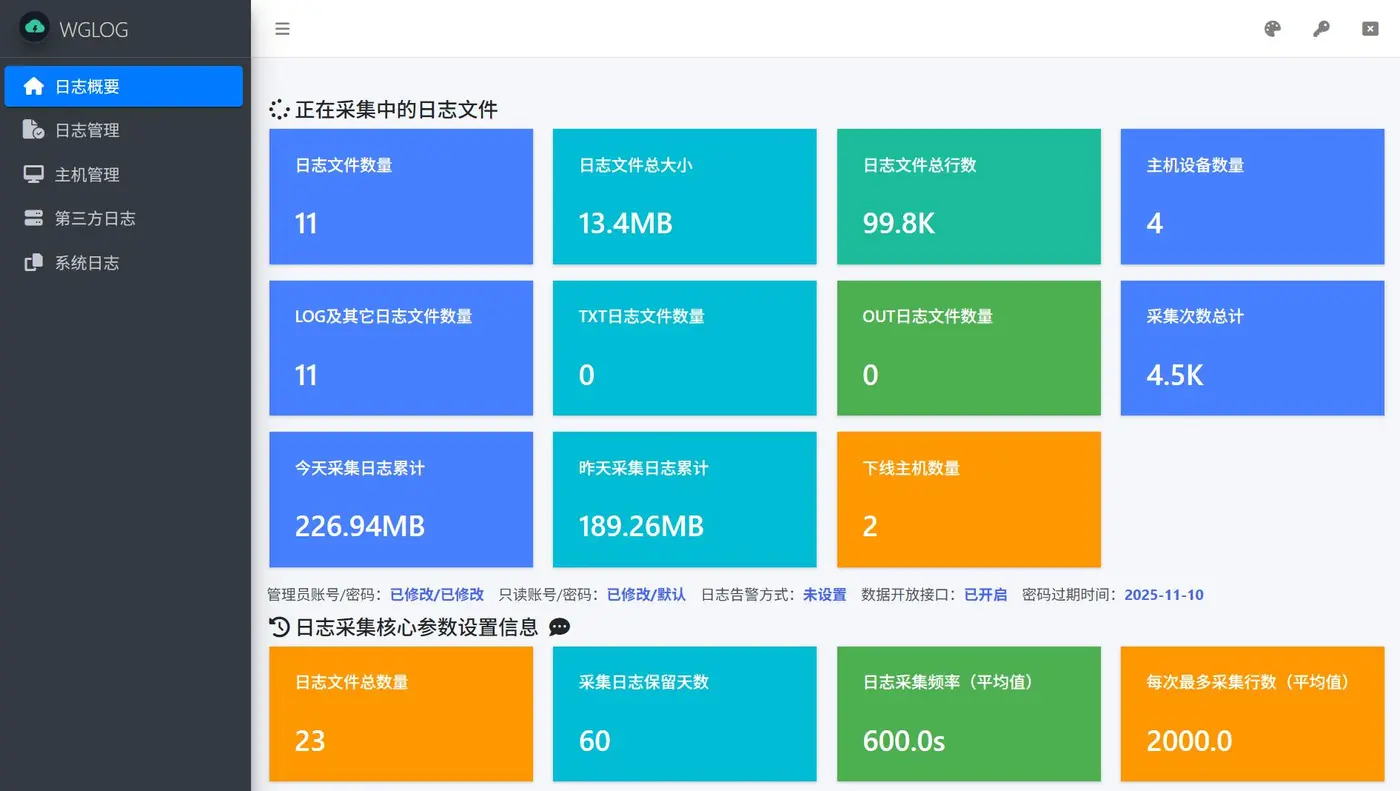Select 第三方日志 in the sidebar

click(32, 218)
